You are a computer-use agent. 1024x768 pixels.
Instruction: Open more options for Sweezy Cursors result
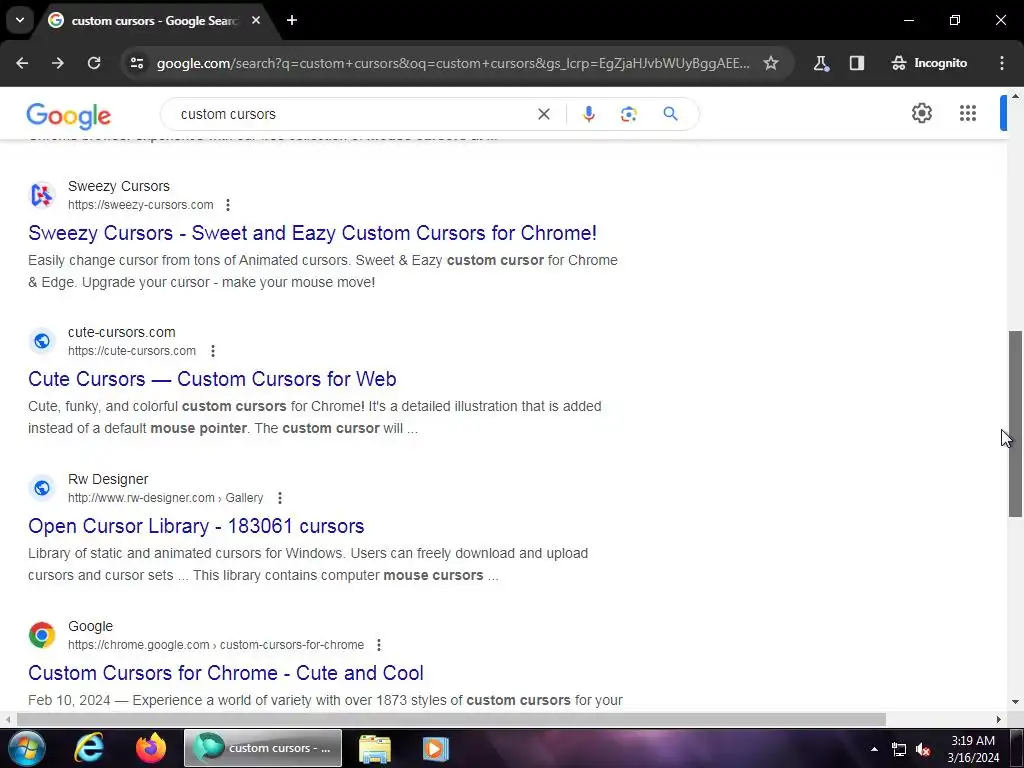click(x=227, y=205)
